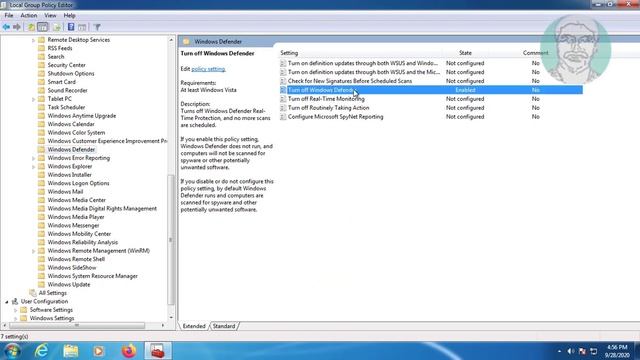
Task: Select Check for New Signatures Before Scheduled Scans
Action: (350, 81)
